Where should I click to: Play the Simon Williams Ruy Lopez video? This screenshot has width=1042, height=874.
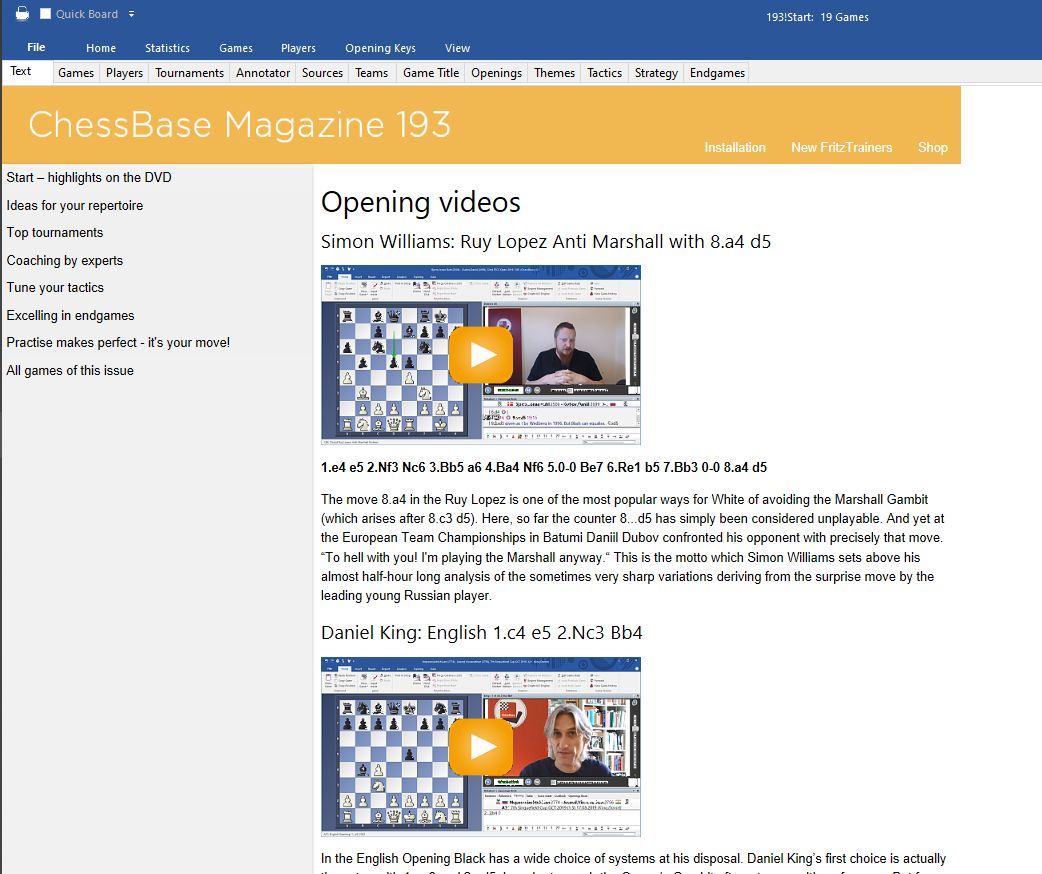[481, 353]
